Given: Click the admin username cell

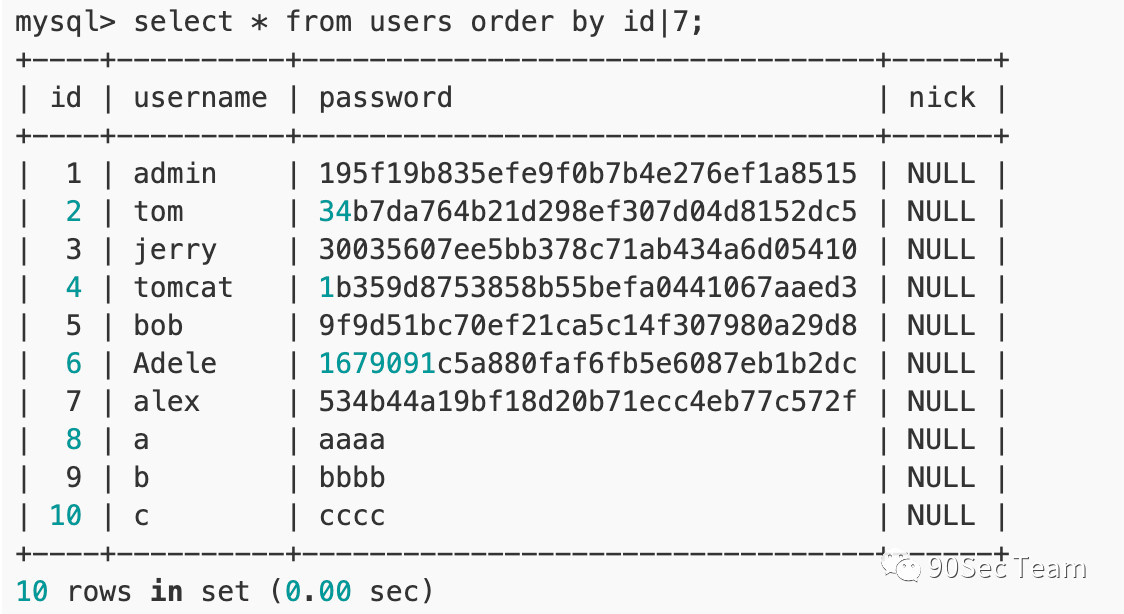Looking at the screenshot, I should click(x=175, y=173).
